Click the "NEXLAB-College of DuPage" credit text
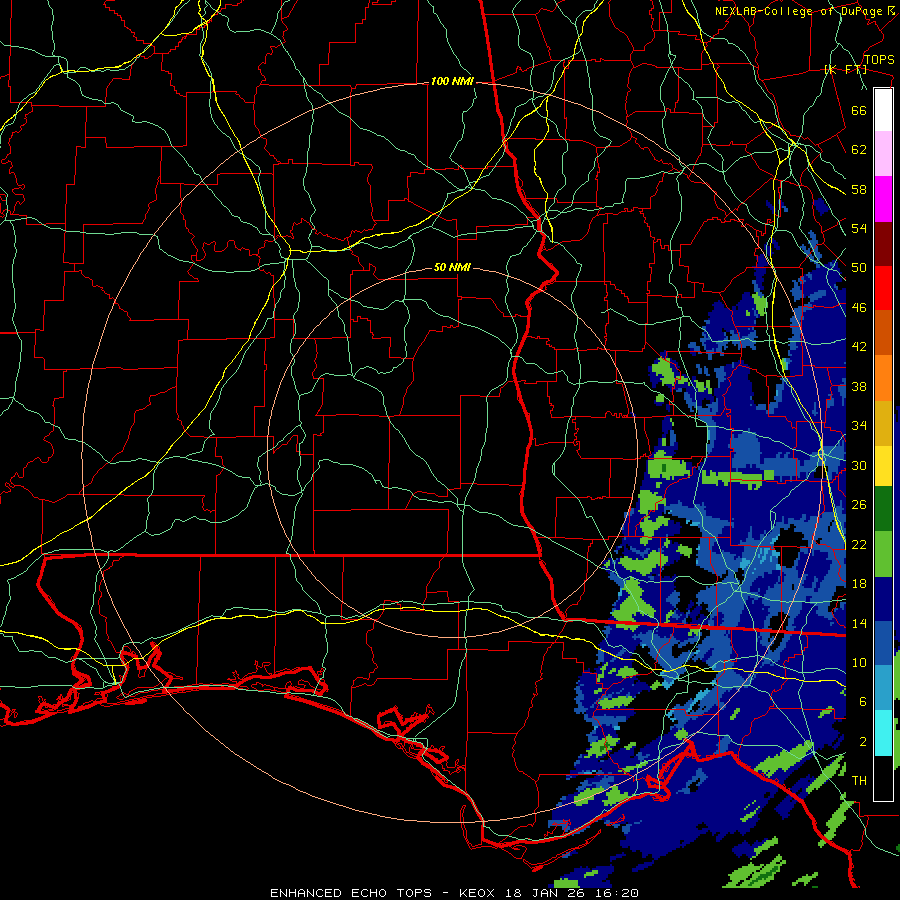This screenshot has height=900, width=900. click(798, 11)
